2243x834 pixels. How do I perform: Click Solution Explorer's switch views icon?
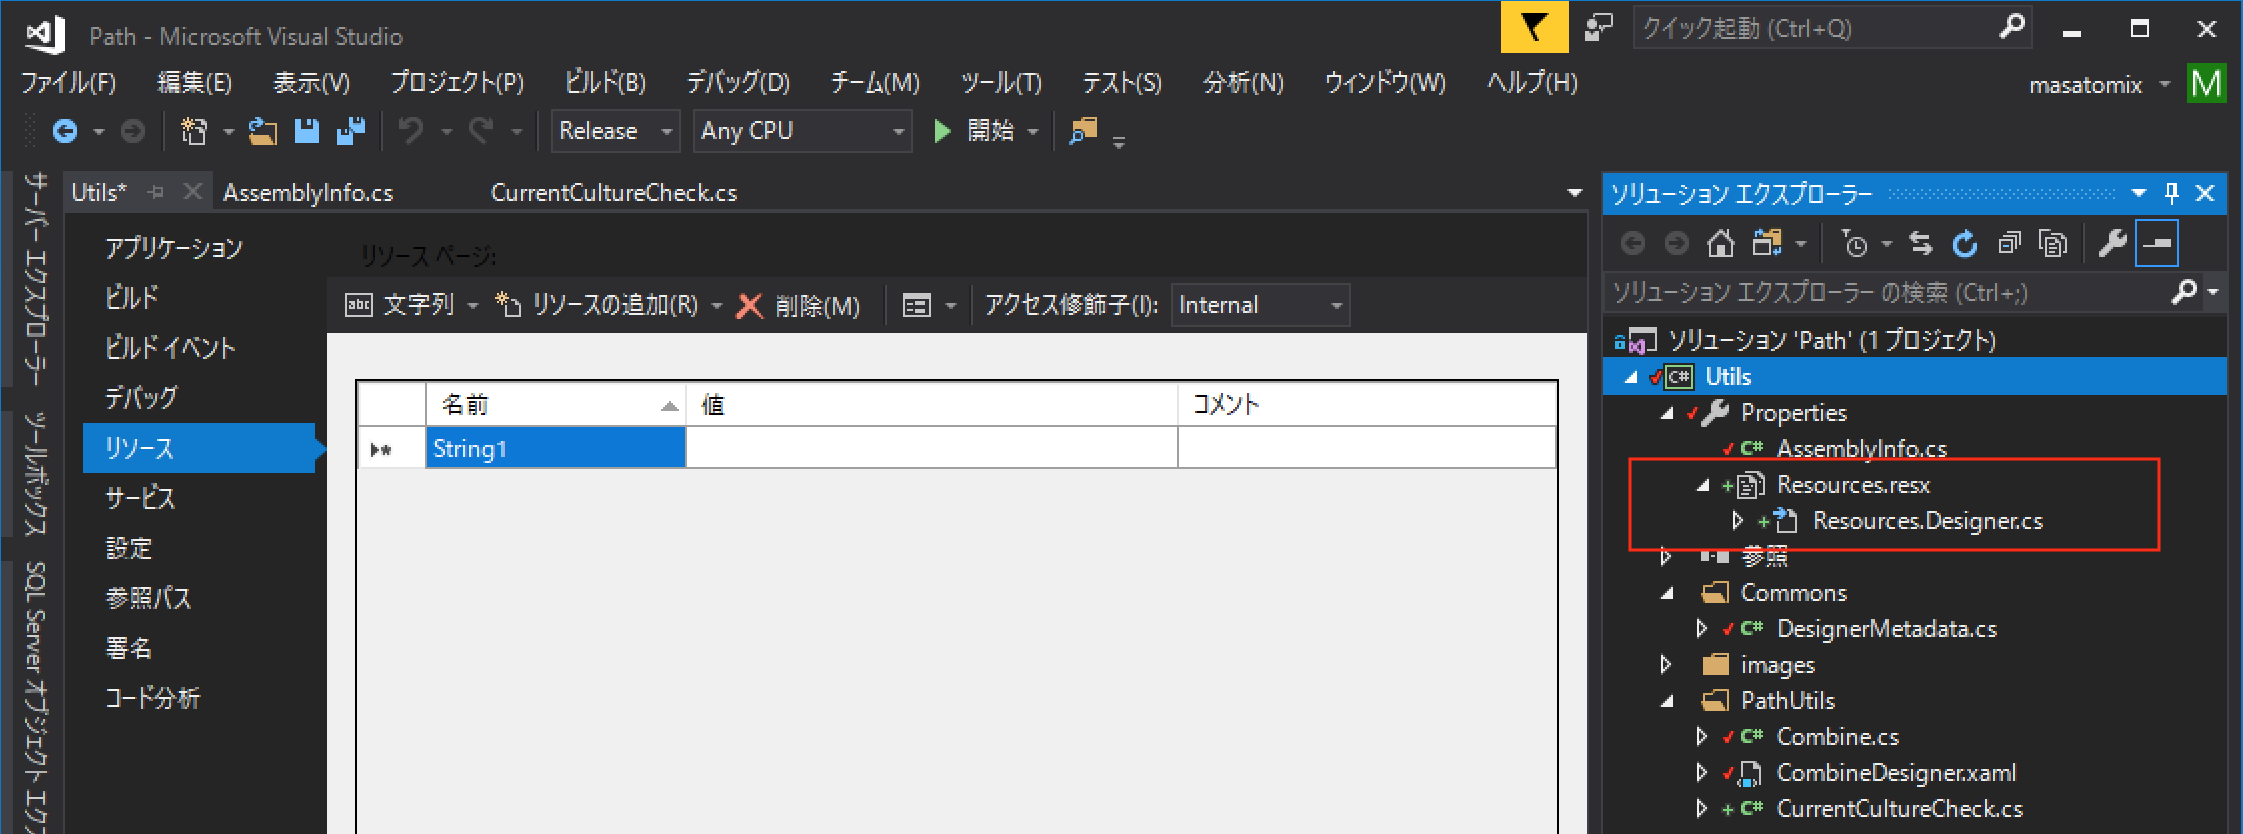tap(1767, 243)
